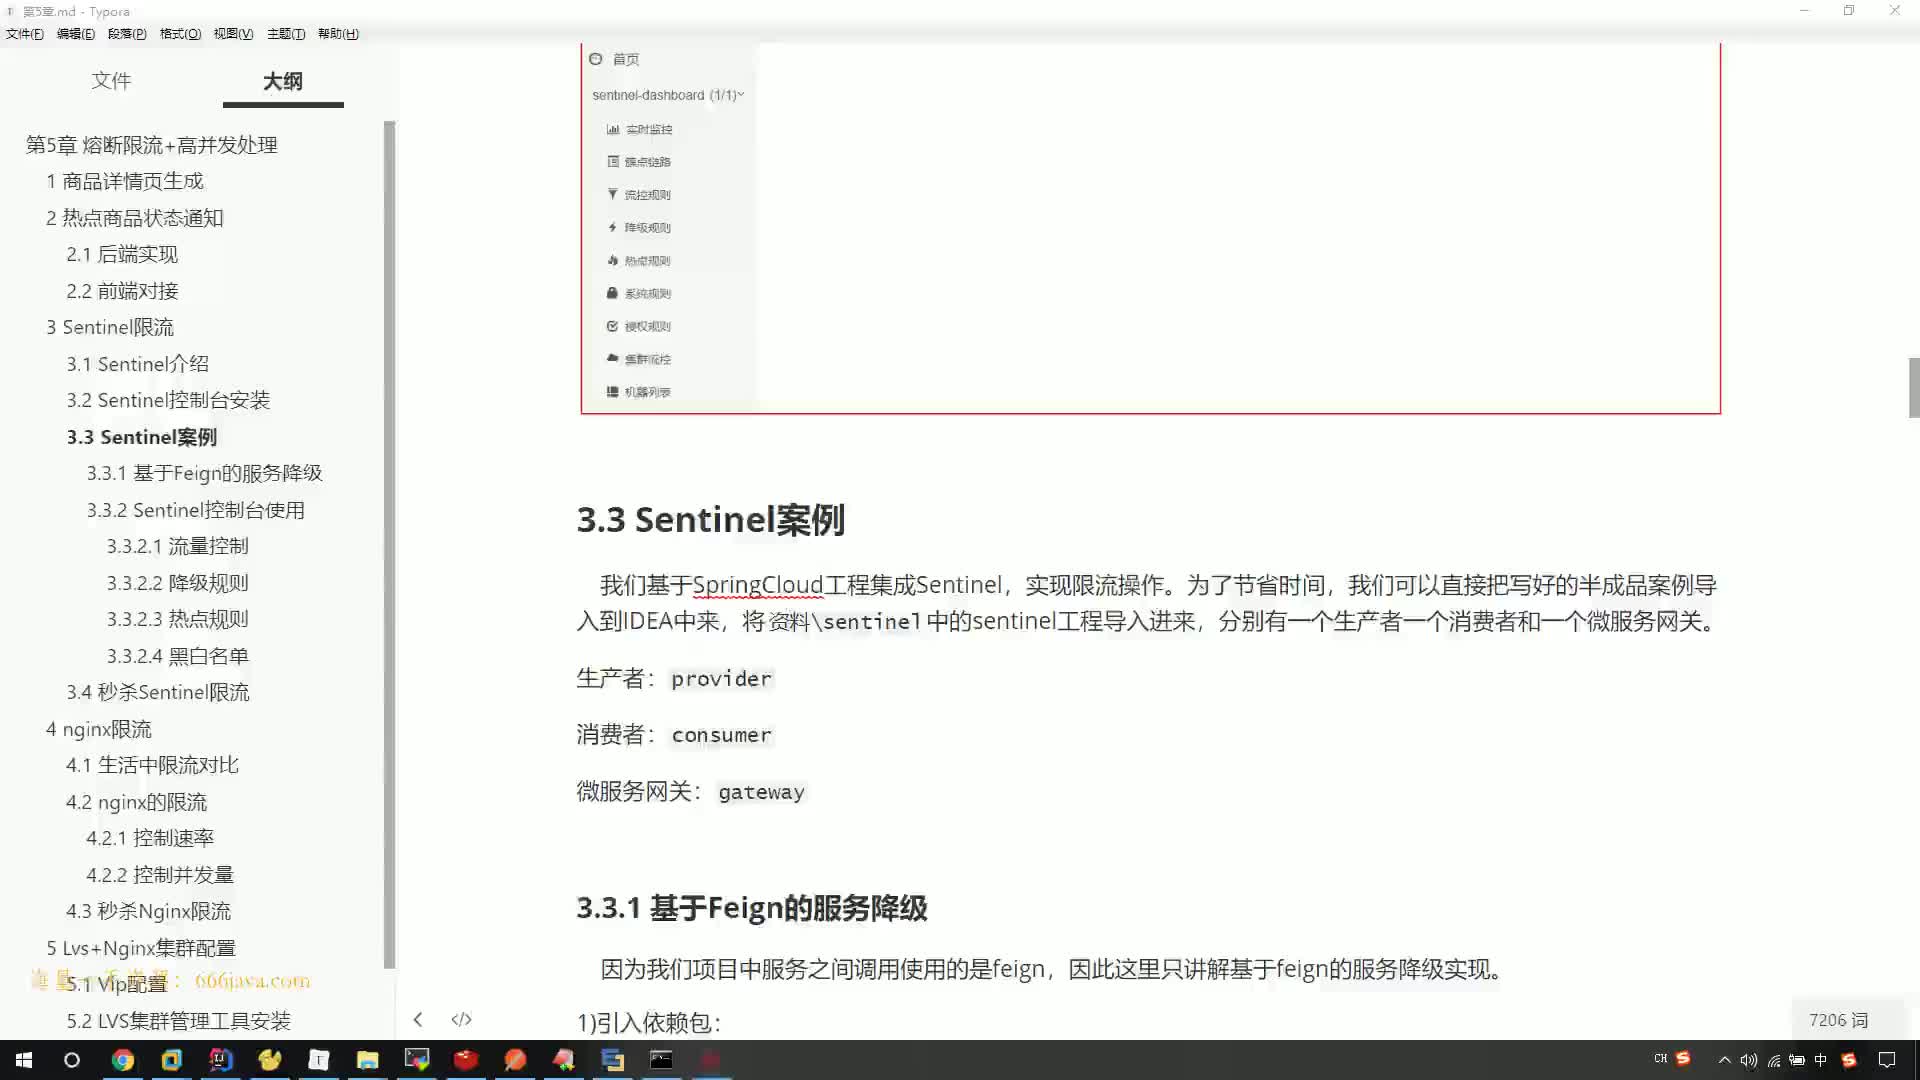
Task: Open the 视图(V) menu
Action: (x=233, y=34)
